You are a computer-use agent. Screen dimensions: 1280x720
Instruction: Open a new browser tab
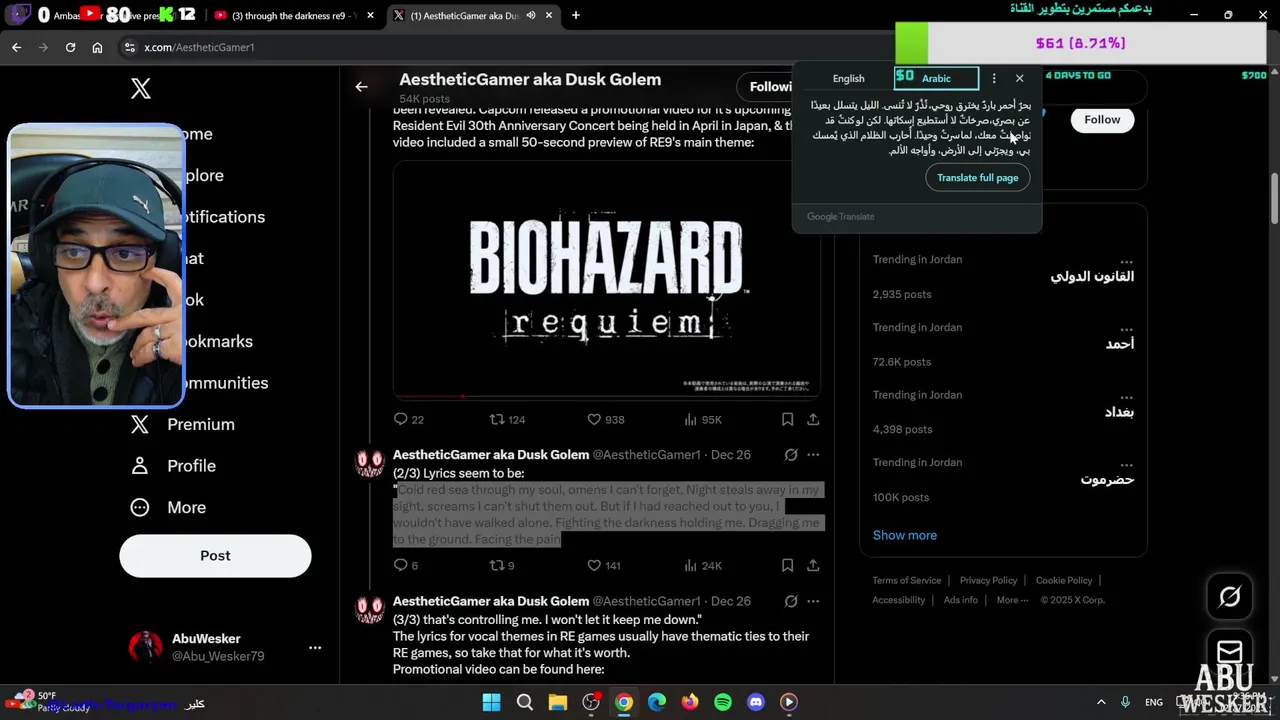tap(575, 15)
